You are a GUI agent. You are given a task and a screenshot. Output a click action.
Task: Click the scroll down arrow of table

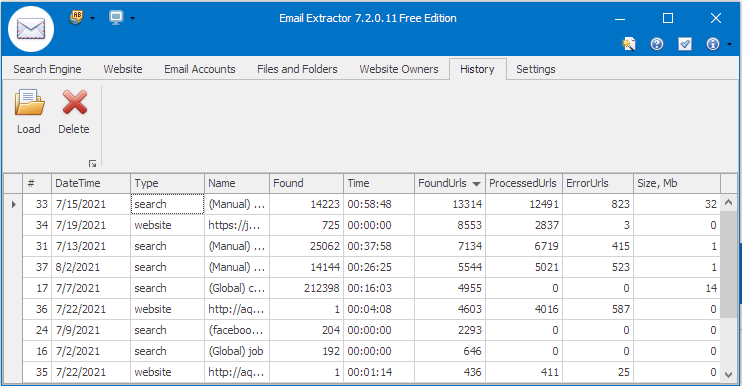[729, 374]
